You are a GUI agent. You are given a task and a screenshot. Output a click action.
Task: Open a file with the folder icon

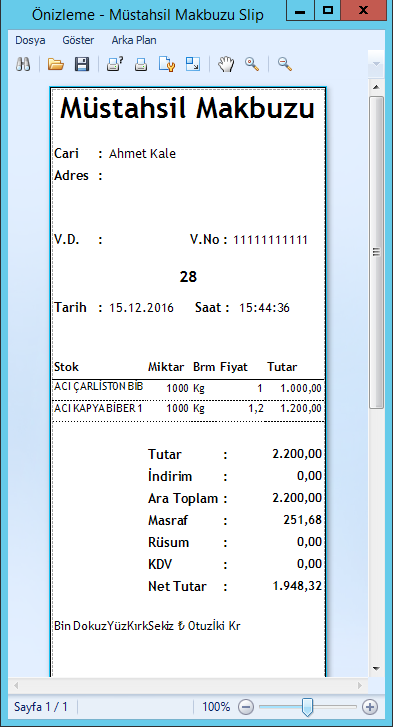click(56, 64)
